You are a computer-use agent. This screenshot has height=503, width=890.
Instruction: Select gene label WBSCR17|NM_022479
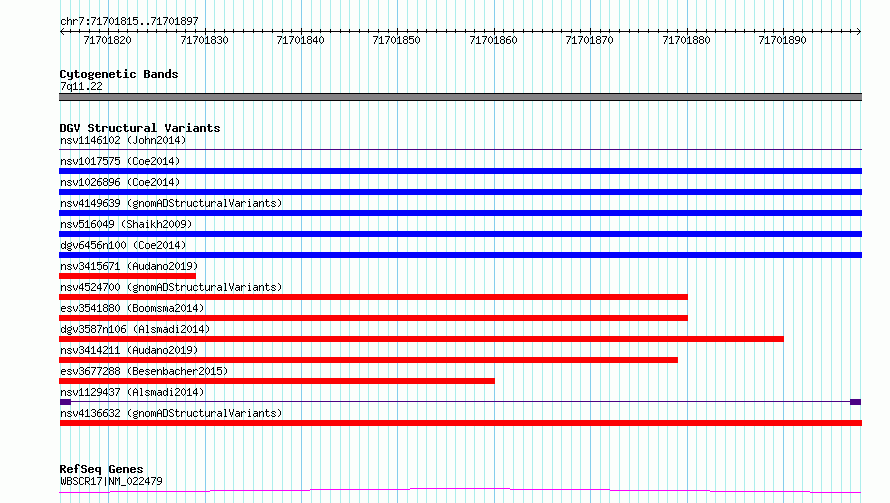[111, 481]
